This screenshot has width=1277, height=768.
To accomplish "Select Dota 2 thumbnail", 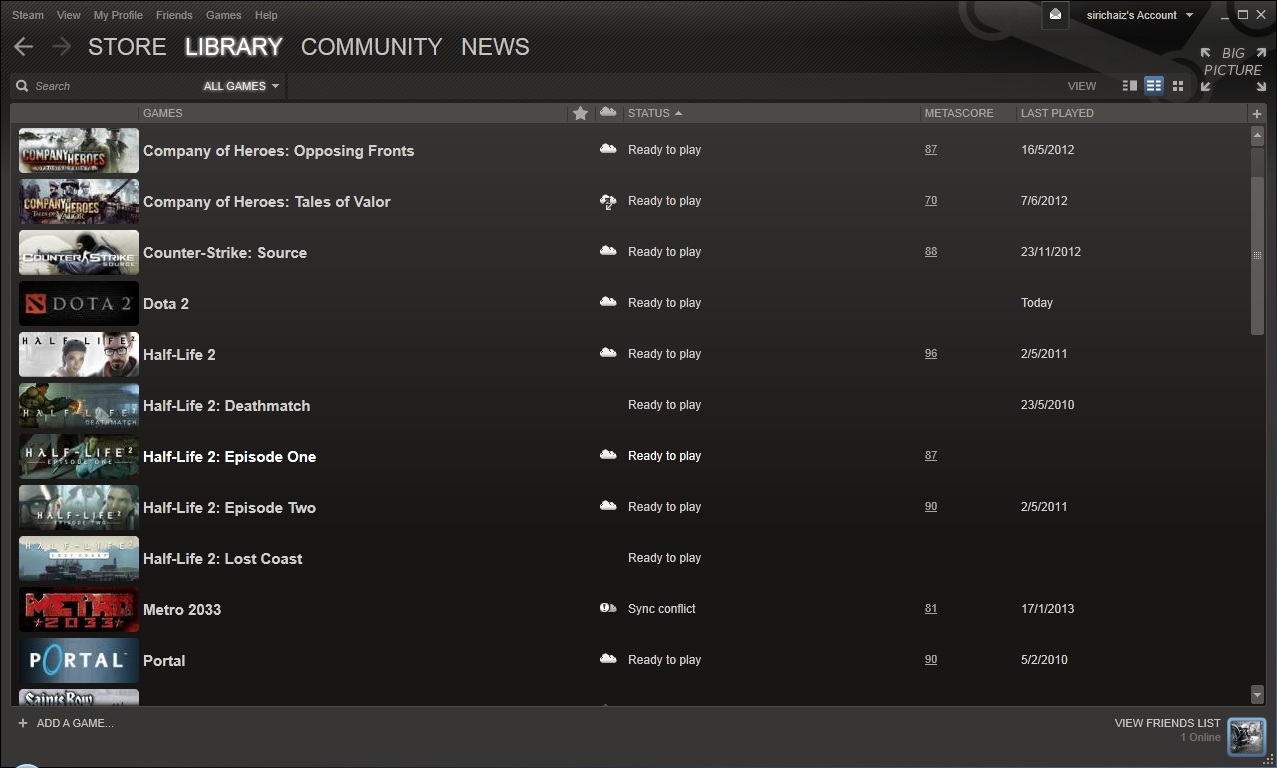I will 79,303.
